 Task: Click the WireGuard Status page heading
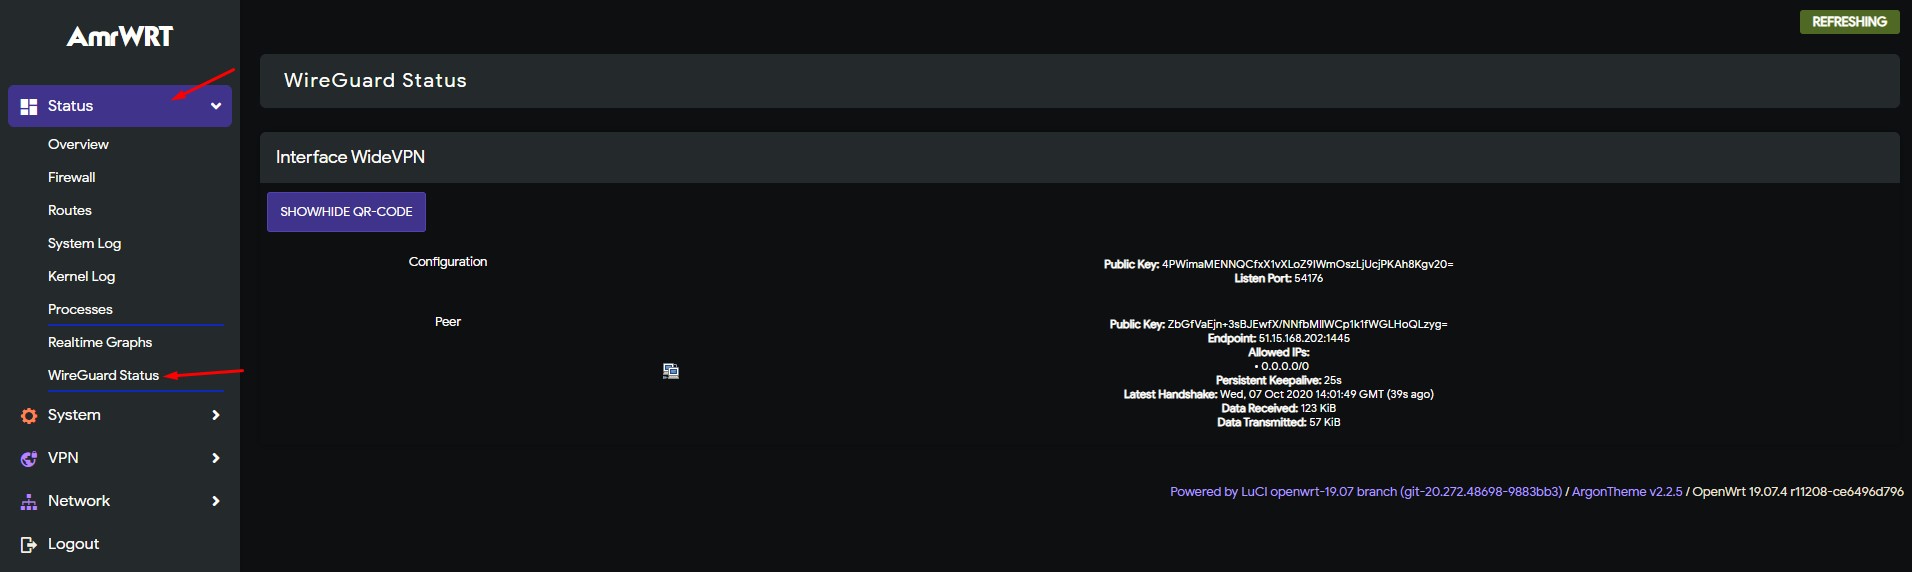(375, 81)
